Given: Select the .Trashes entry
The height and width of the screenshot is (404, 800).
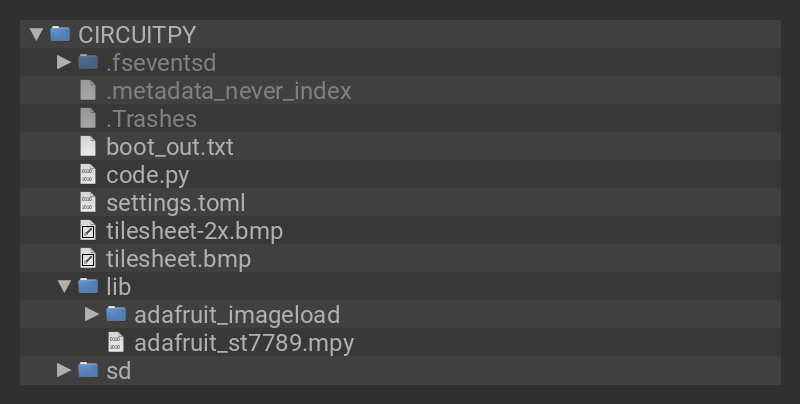Looking at the screenshot, I should (x=151, y=119).
